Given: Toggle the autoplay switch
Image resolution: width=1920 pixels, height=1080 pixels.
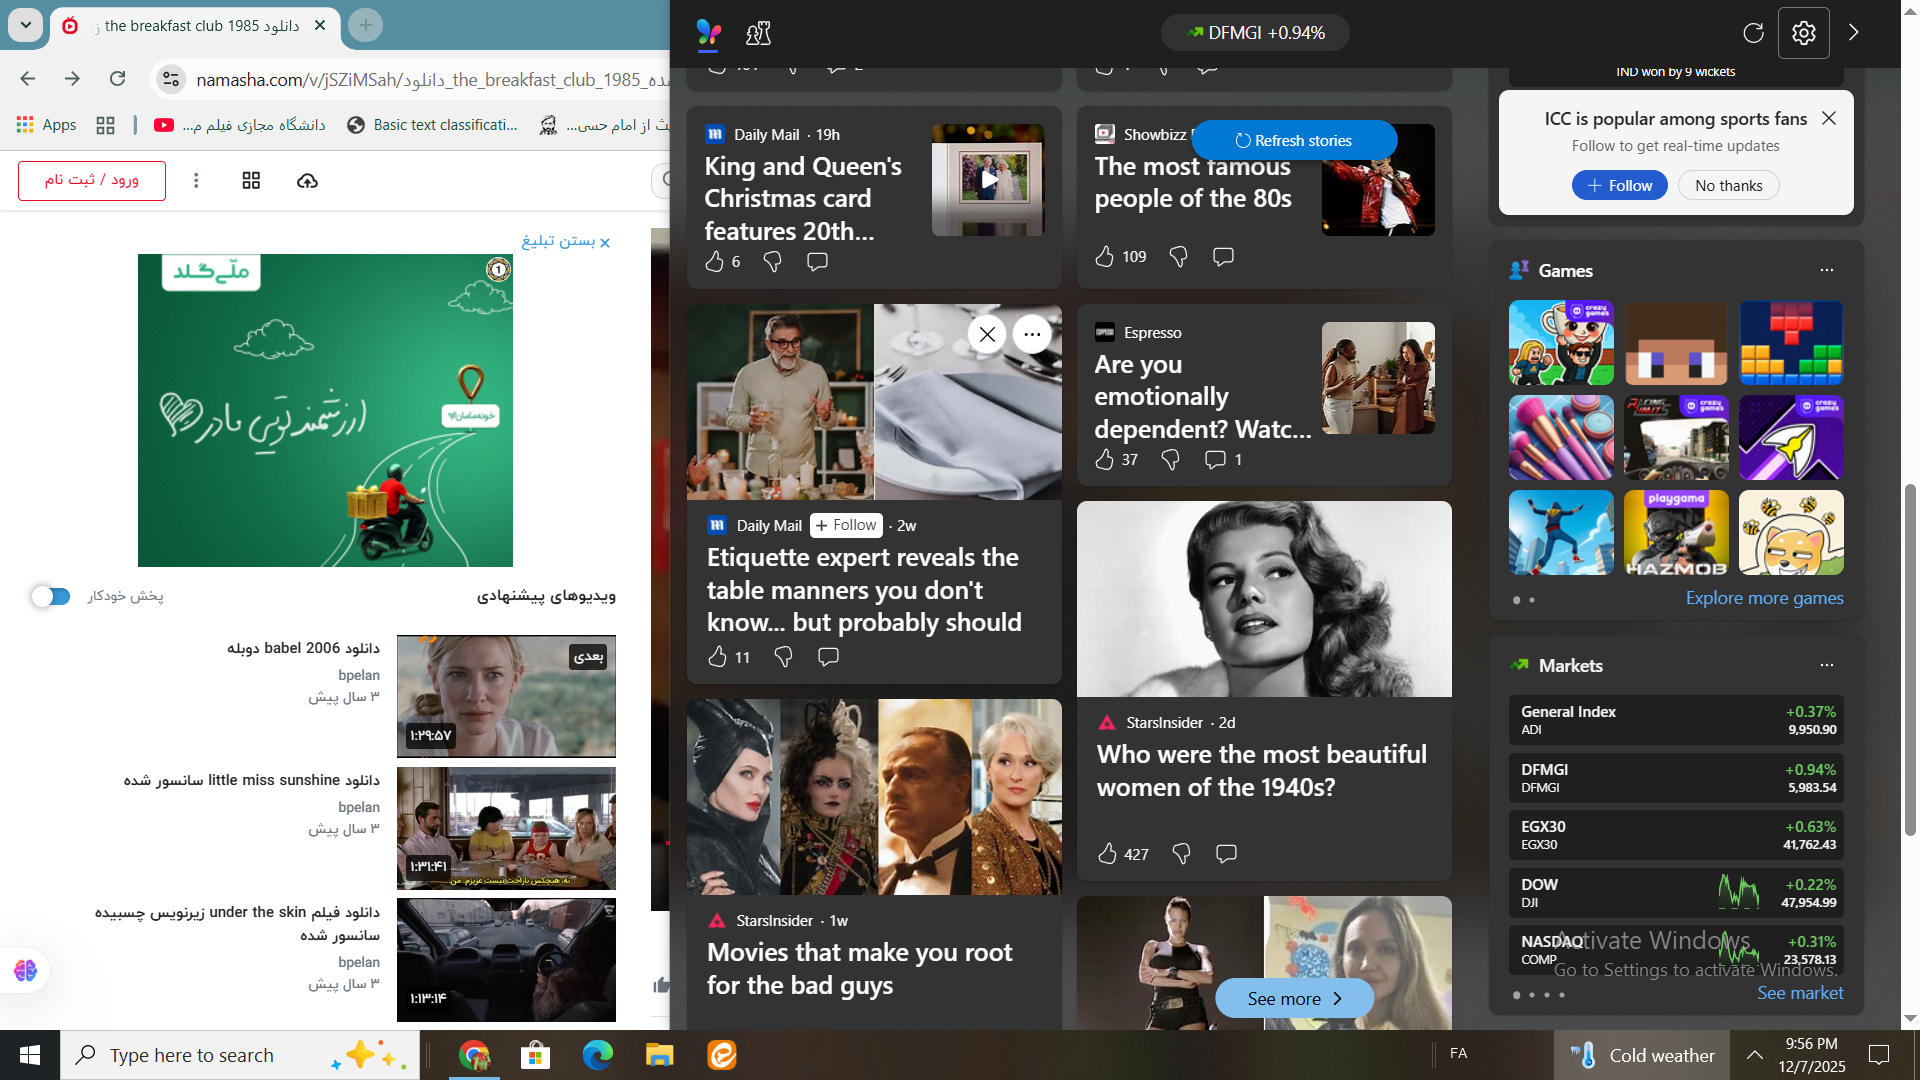Looking at the screenshot, I should pos(51,596).
